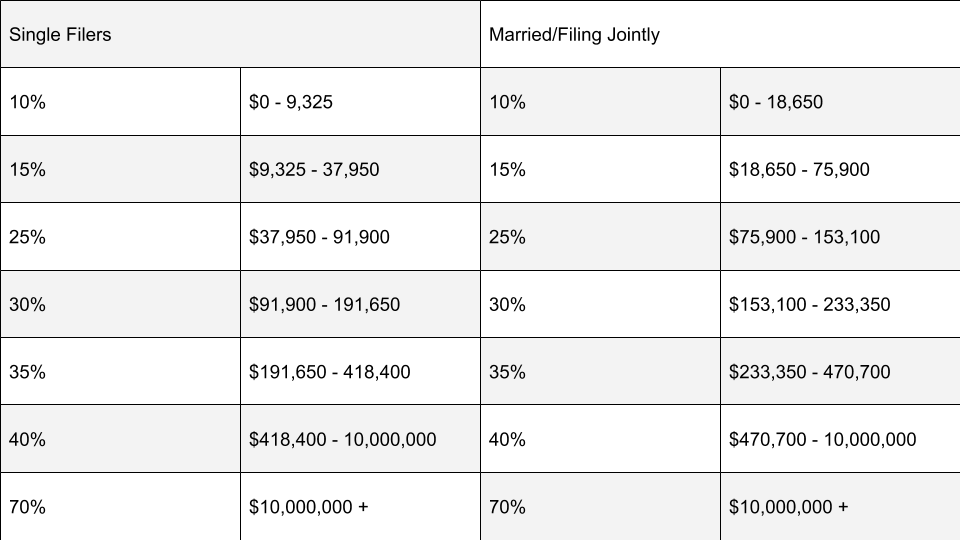This screenshot has height=540, width=960.
Task: Select the married filers 40% rate cell
Action: point(600,438)
